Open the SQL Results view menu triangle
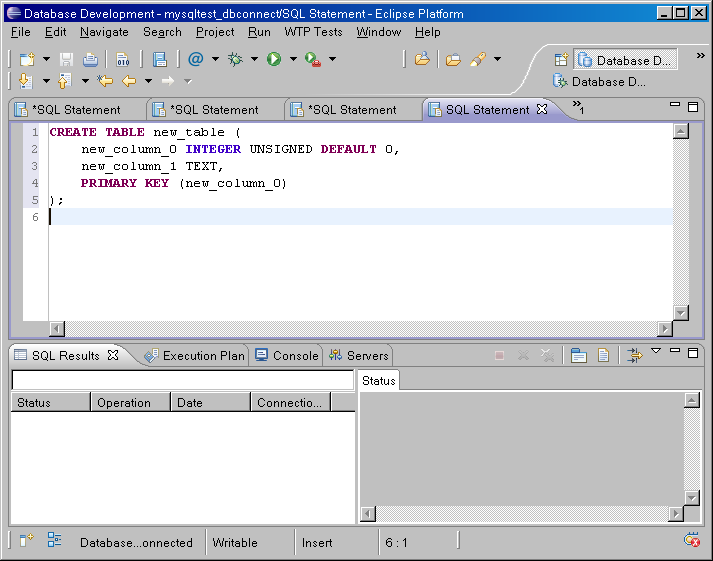713x561 pixels. coord(656,351)
